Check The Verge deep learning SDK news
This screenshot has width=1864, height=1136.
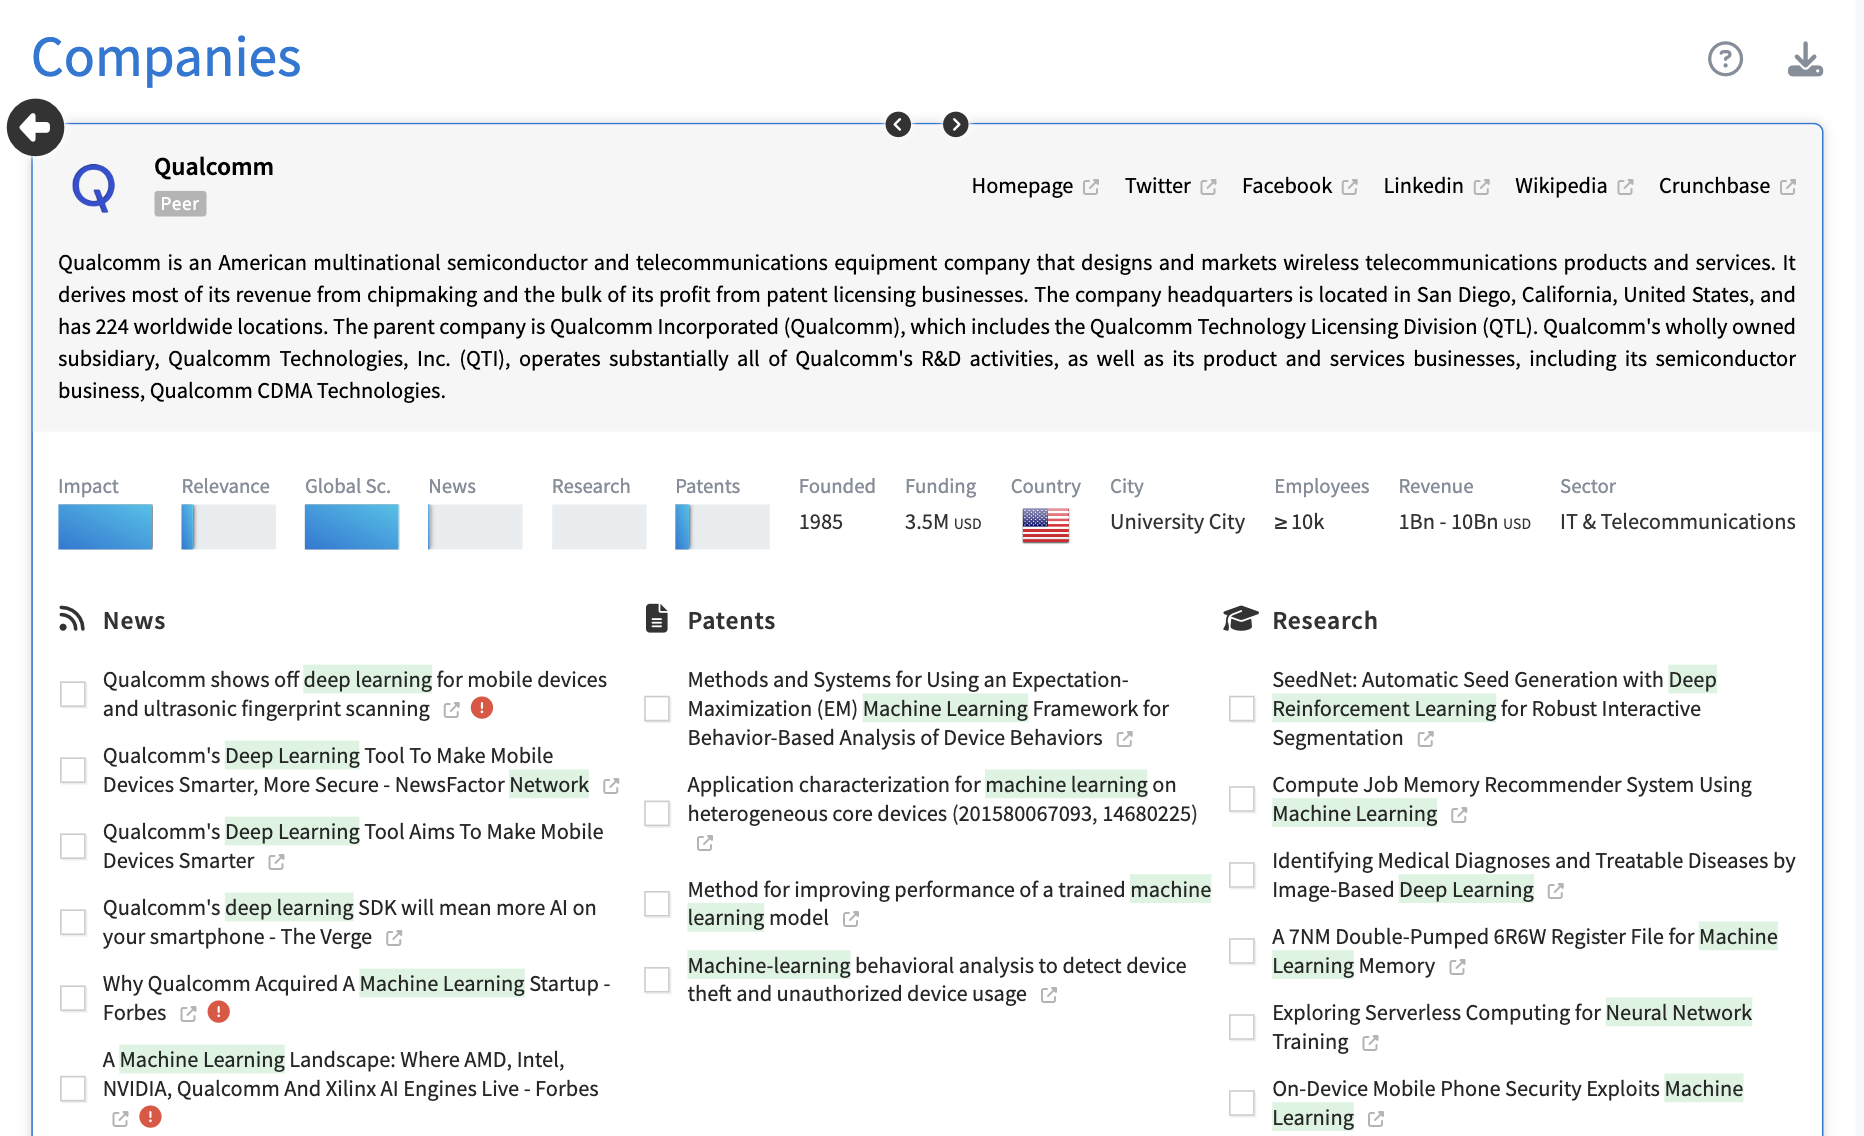(x=73, y=922)
